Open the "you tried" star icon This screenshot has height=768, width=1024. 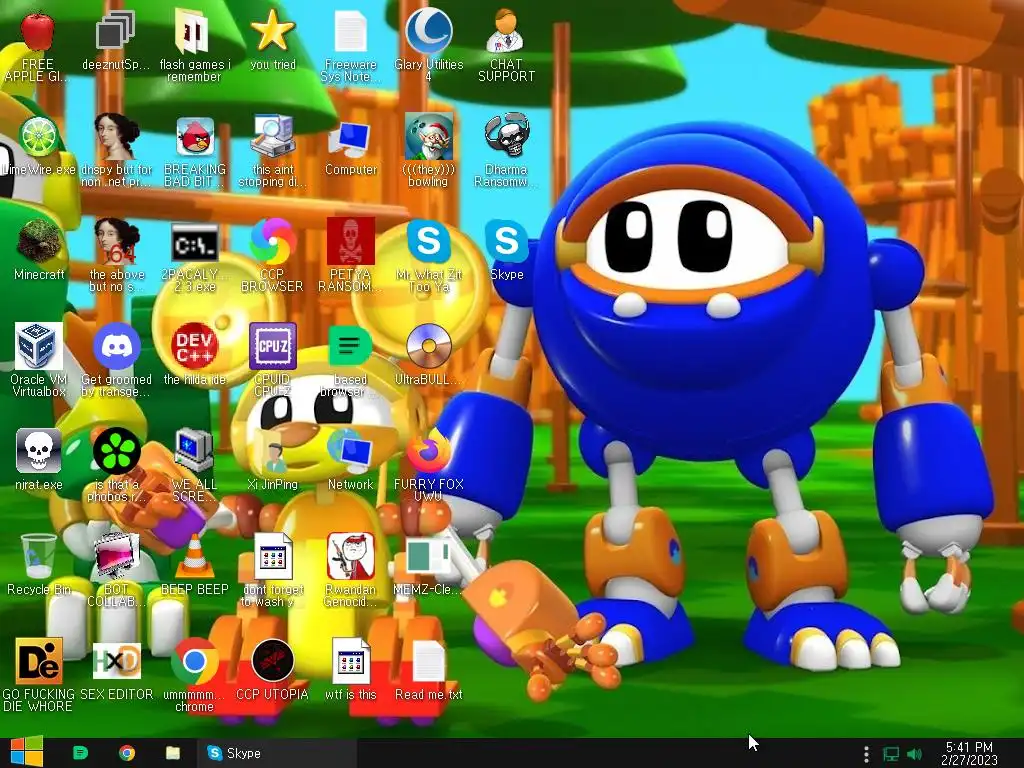click(x=272, y=31)
